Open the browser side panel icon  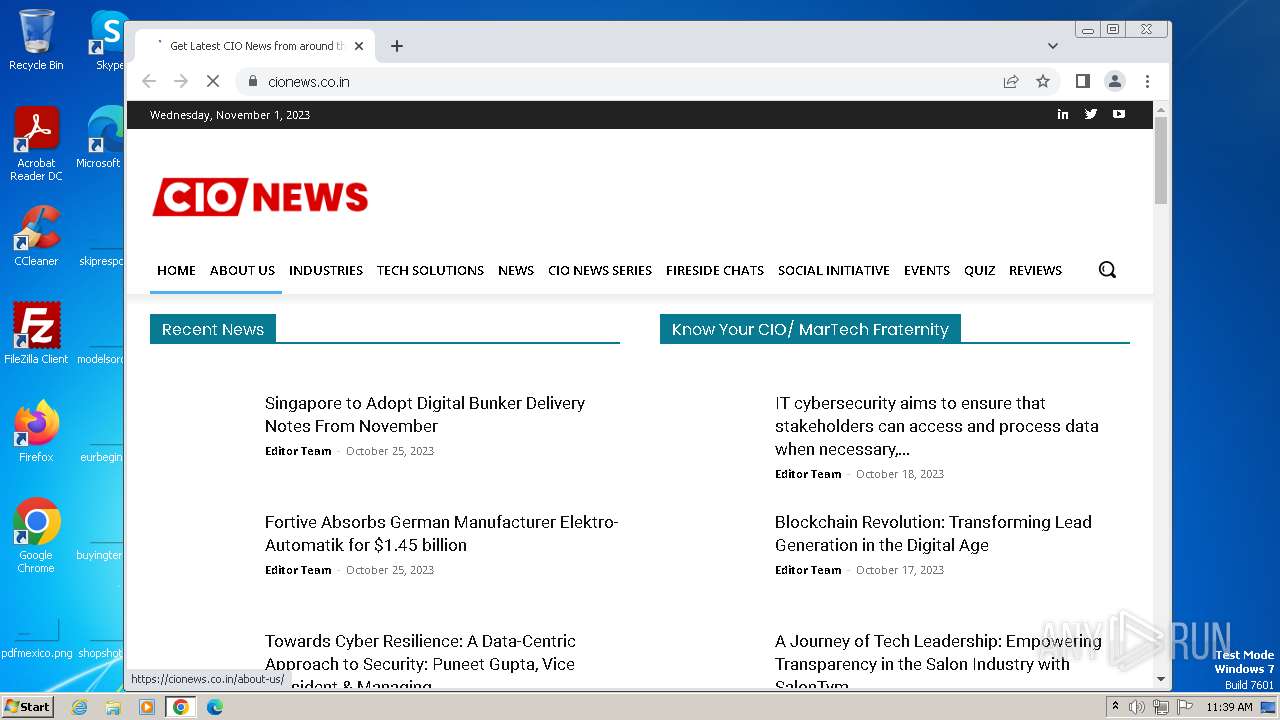click(x=1082, y=82)
